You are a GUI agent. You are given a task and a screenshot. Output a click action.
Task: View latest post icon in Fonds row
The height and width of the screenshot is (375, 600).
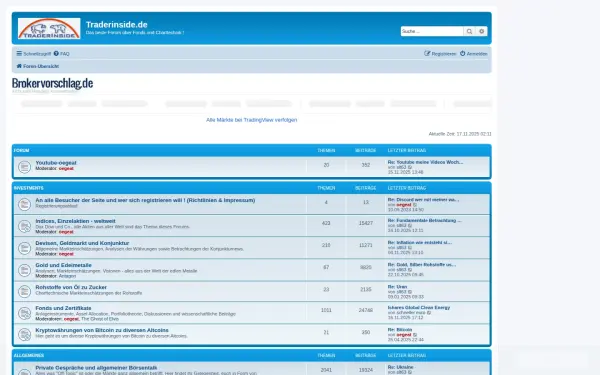[429, 313]
